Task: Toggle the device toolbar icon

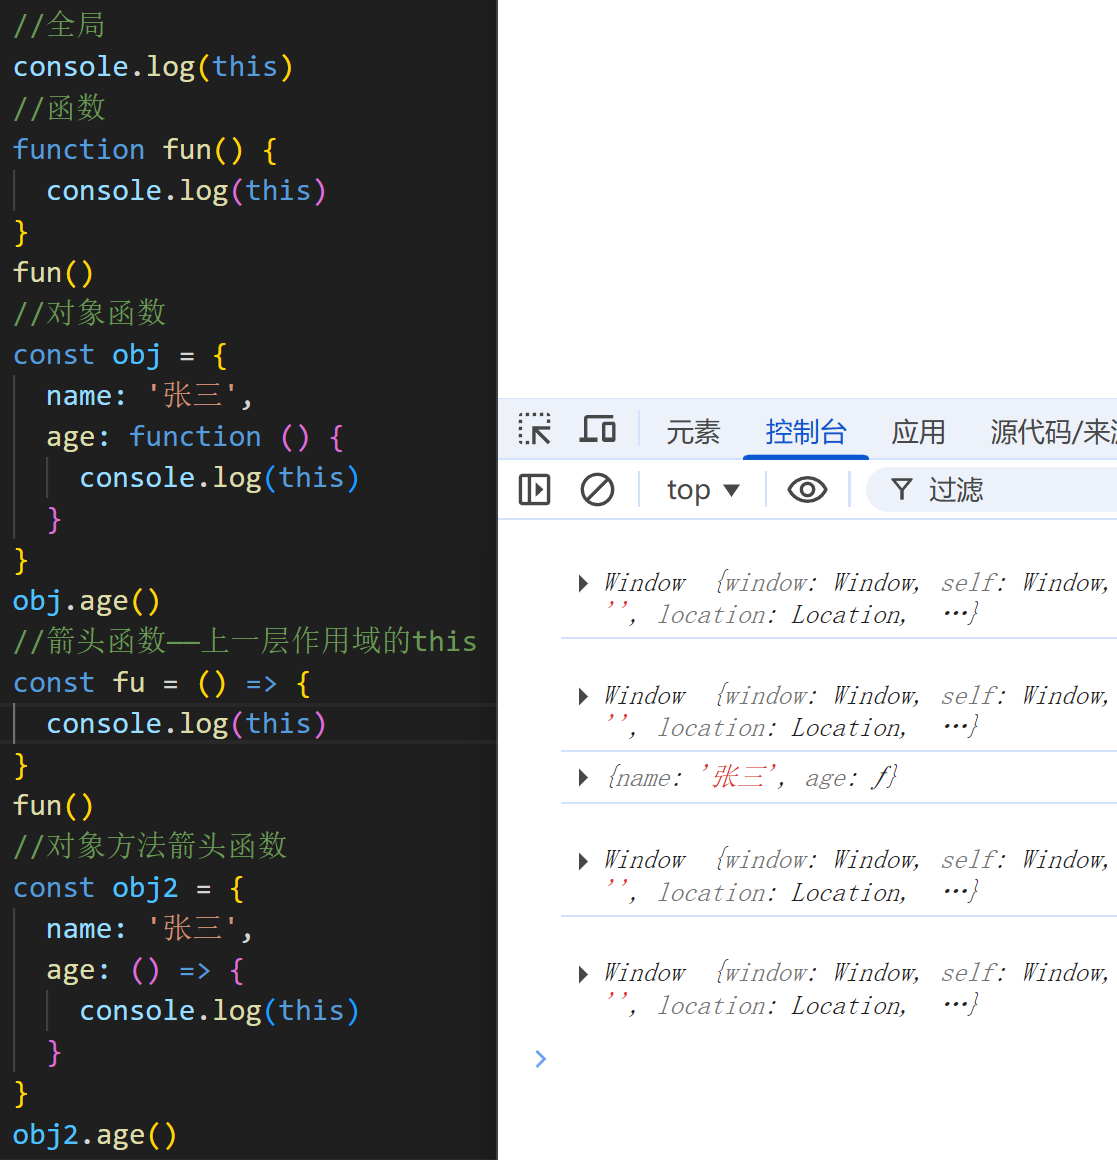Action: tap(598, 429)
